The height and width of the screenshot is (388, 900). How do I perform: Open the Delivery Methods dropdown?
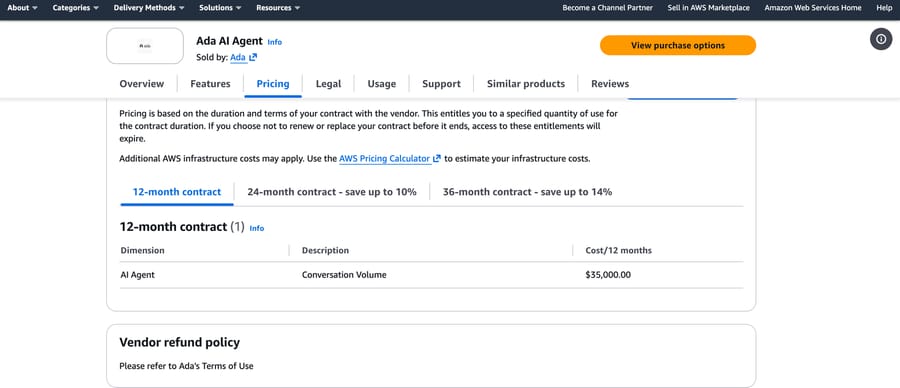coord(149,8)
